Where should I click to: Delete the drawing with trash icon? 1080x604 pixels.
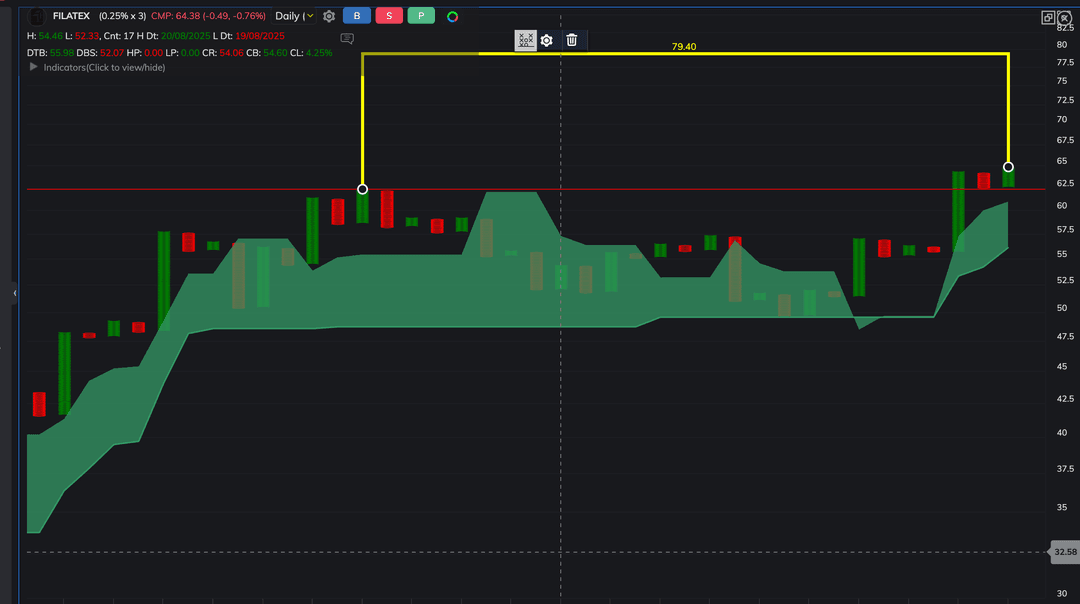click(x=572, y=40)
